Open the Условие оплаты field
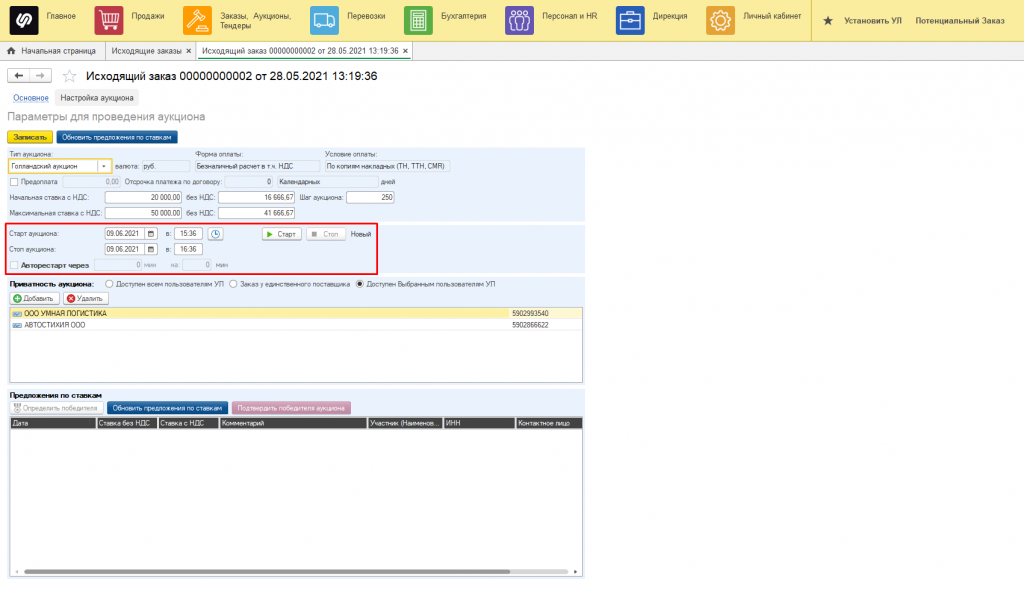The height and width of the screenshot is (600, 1024). [x=387, y=166]
